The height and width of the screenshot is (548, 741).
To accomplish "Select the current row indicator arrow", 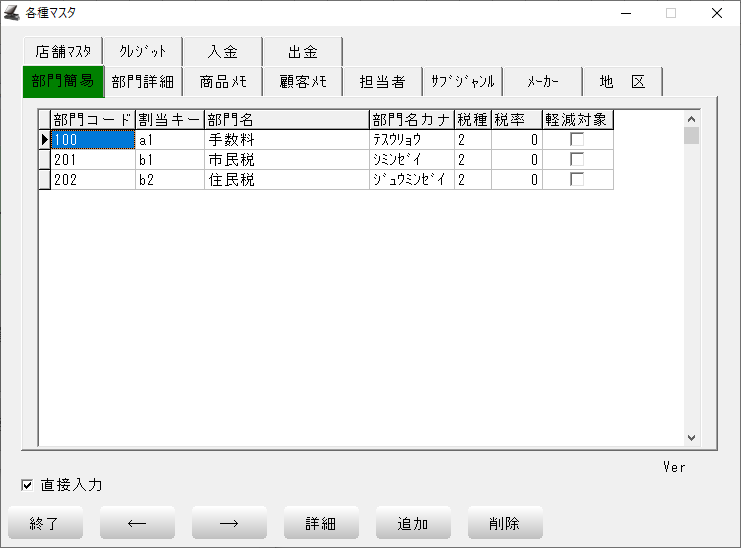I will click(44, 140).
